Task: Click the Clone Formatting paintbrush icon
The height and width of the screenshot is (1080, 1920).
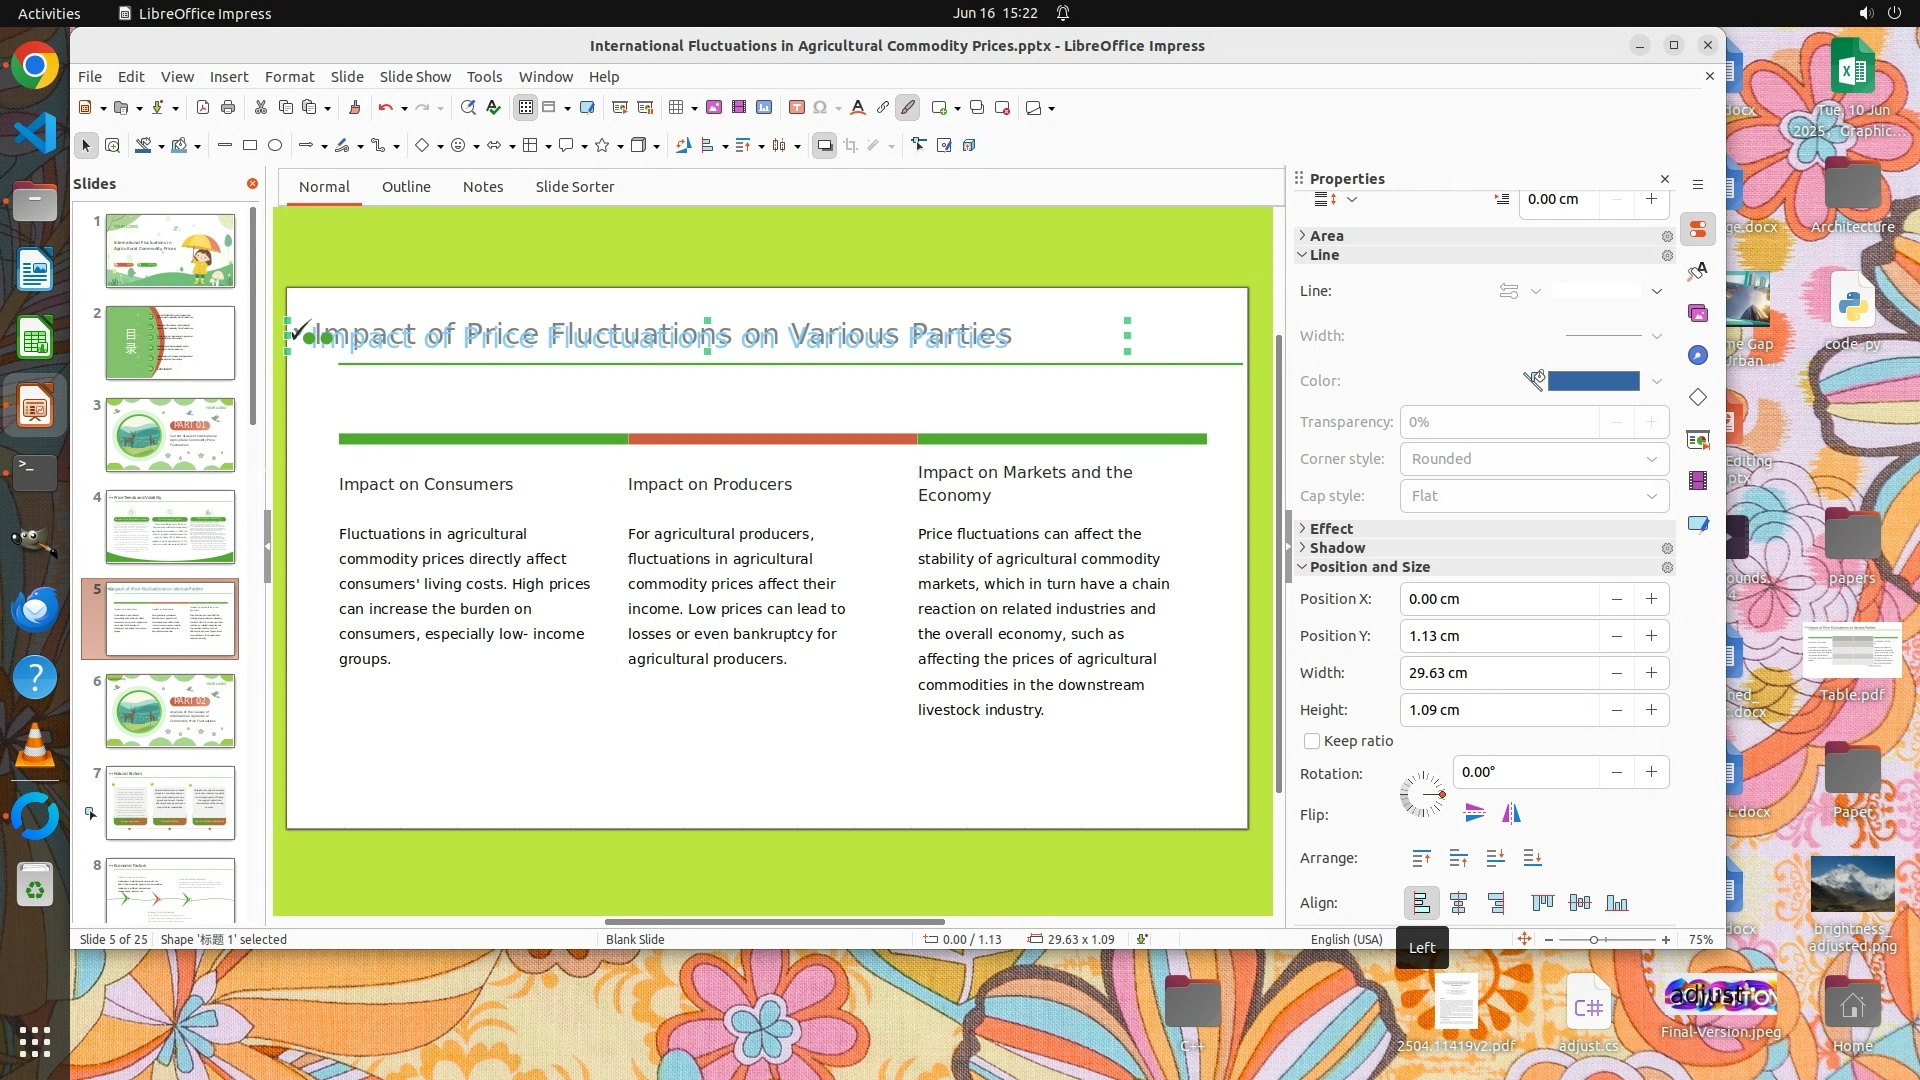Action: click(x=354, y=108)
